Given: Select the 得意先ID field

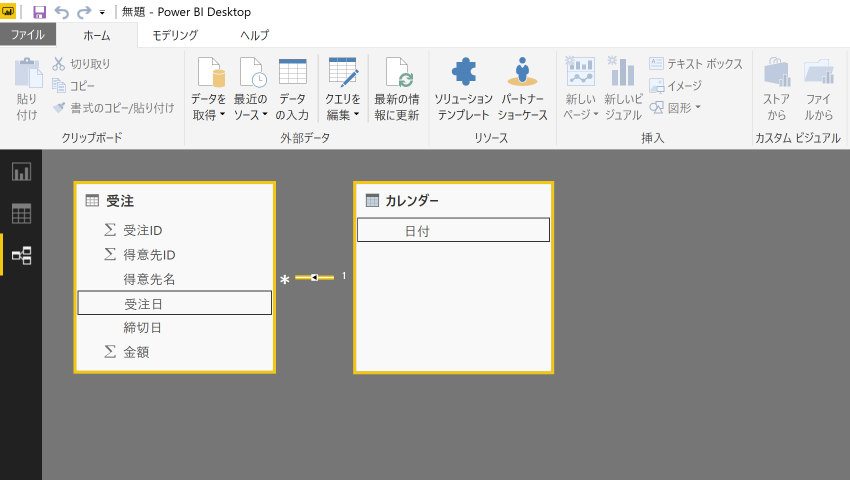Looking at the screenshot, I should [x=175, y=254].
